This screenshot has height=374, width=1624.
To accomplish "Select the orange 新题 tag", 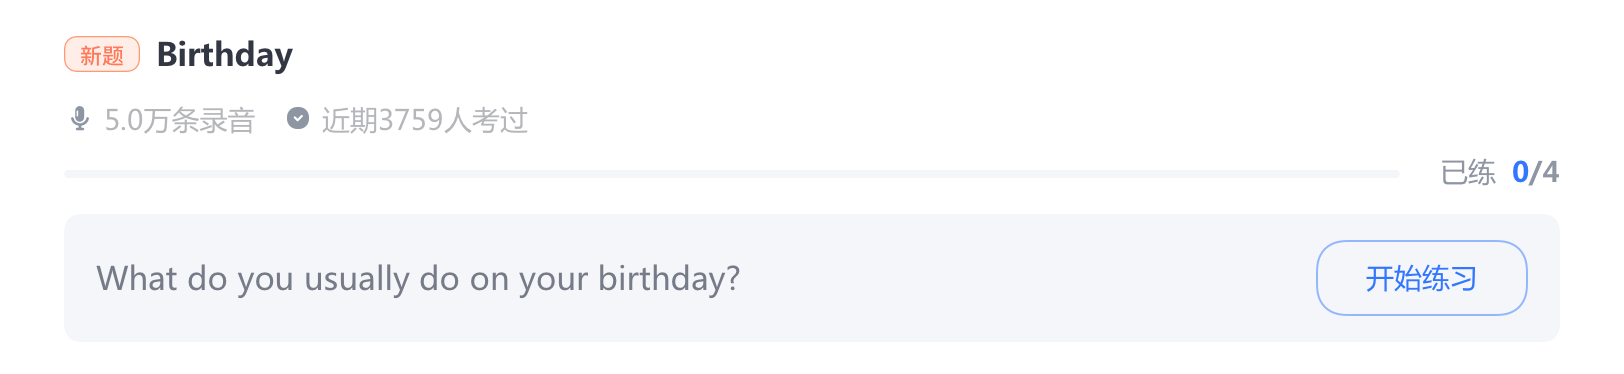I will (x=102, y=55).
